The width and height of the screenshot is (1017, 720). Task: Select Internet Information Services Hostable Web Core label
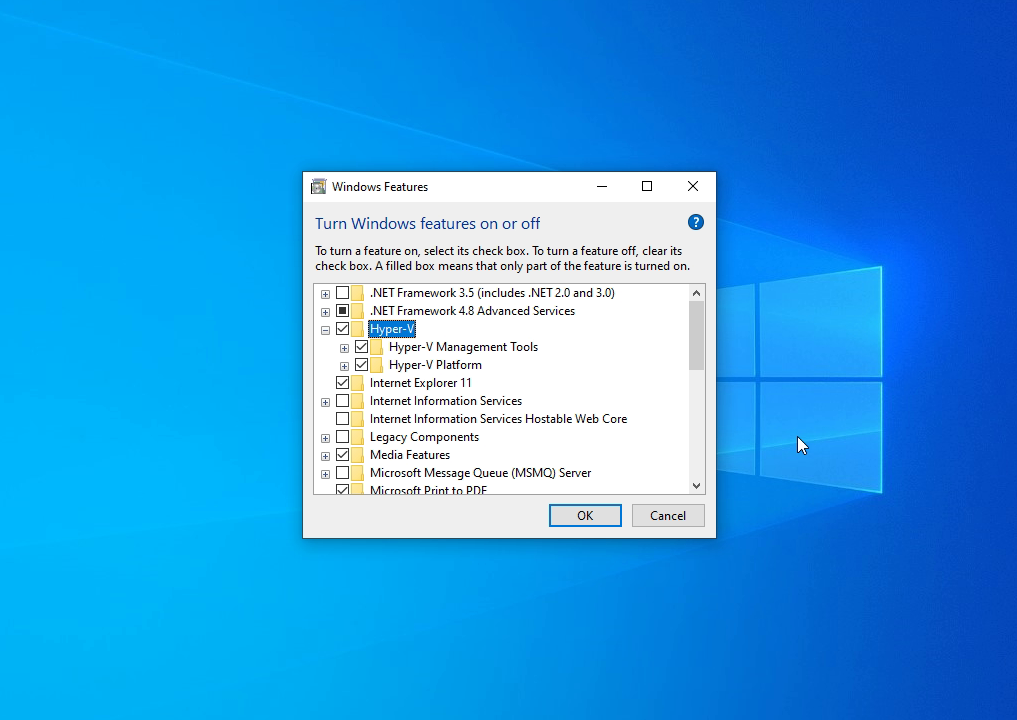498,419
